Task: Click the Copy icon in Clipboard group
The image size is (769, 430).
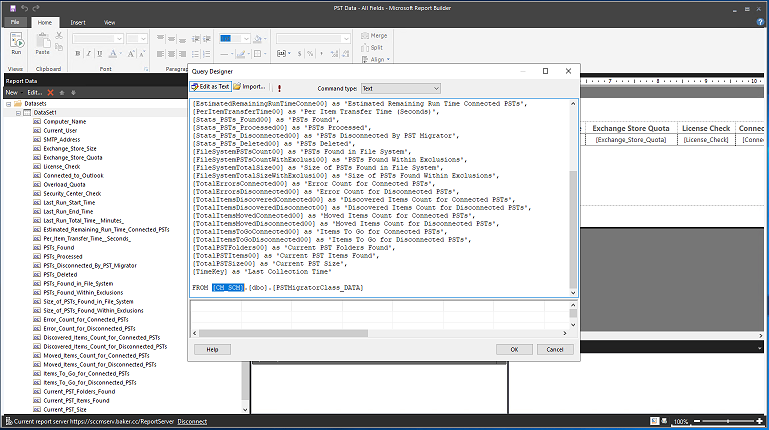Action: point(59,47)
